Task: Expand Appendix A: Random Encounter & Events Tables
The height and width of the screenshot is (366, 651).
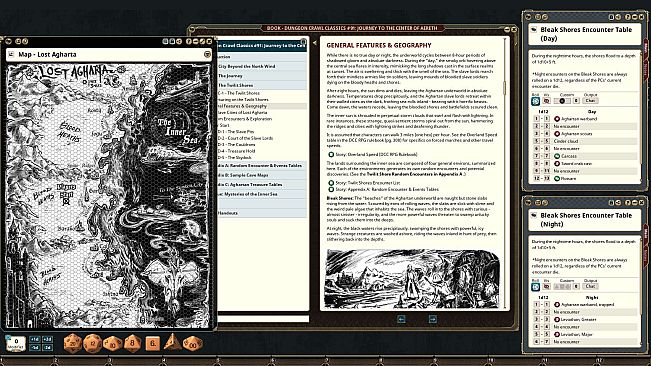Action: pos(262,166)
